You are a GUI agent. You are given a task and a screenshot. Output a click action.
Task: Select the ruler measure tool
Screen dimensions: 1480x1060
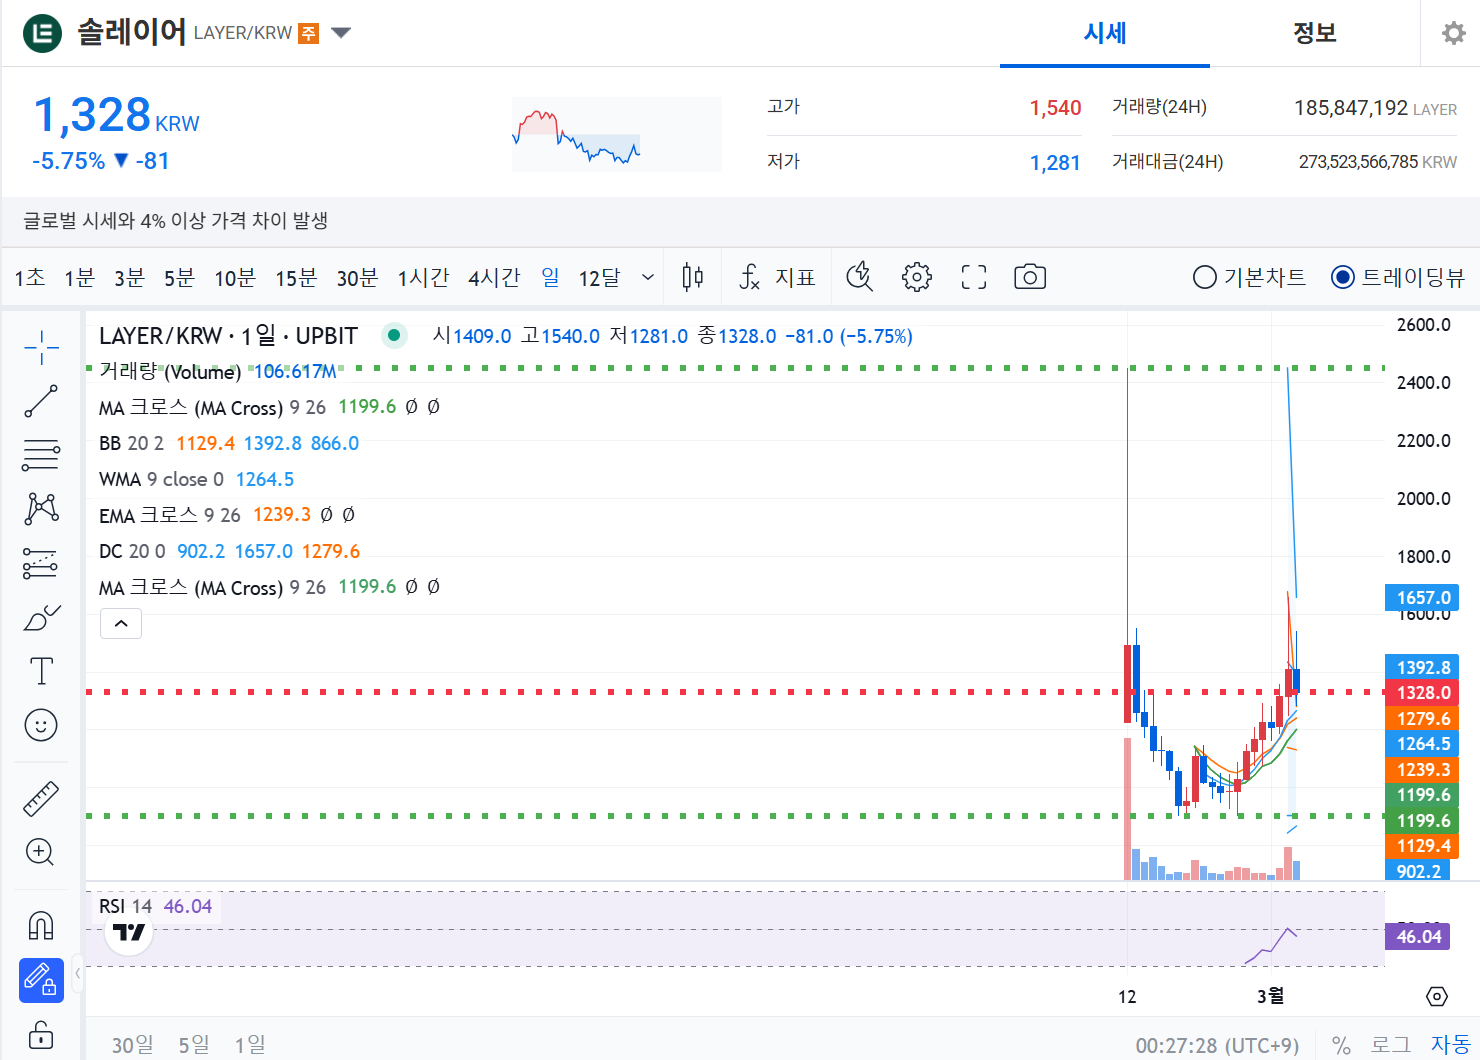pos(41,798)
